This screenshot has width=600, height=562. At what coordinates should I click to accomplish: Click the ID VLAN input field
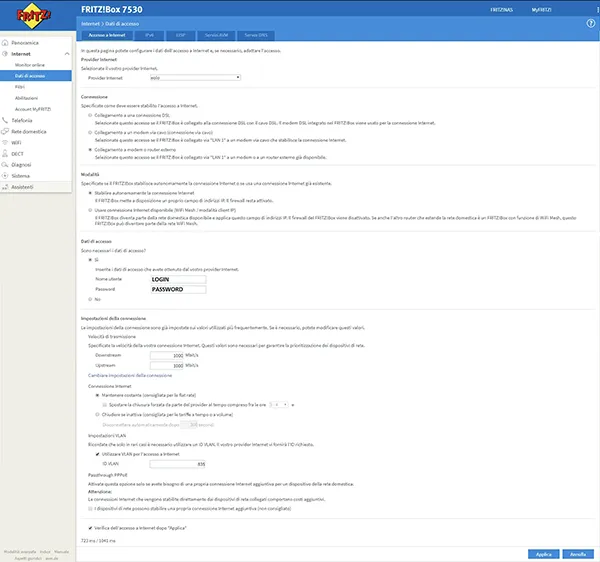176,464
